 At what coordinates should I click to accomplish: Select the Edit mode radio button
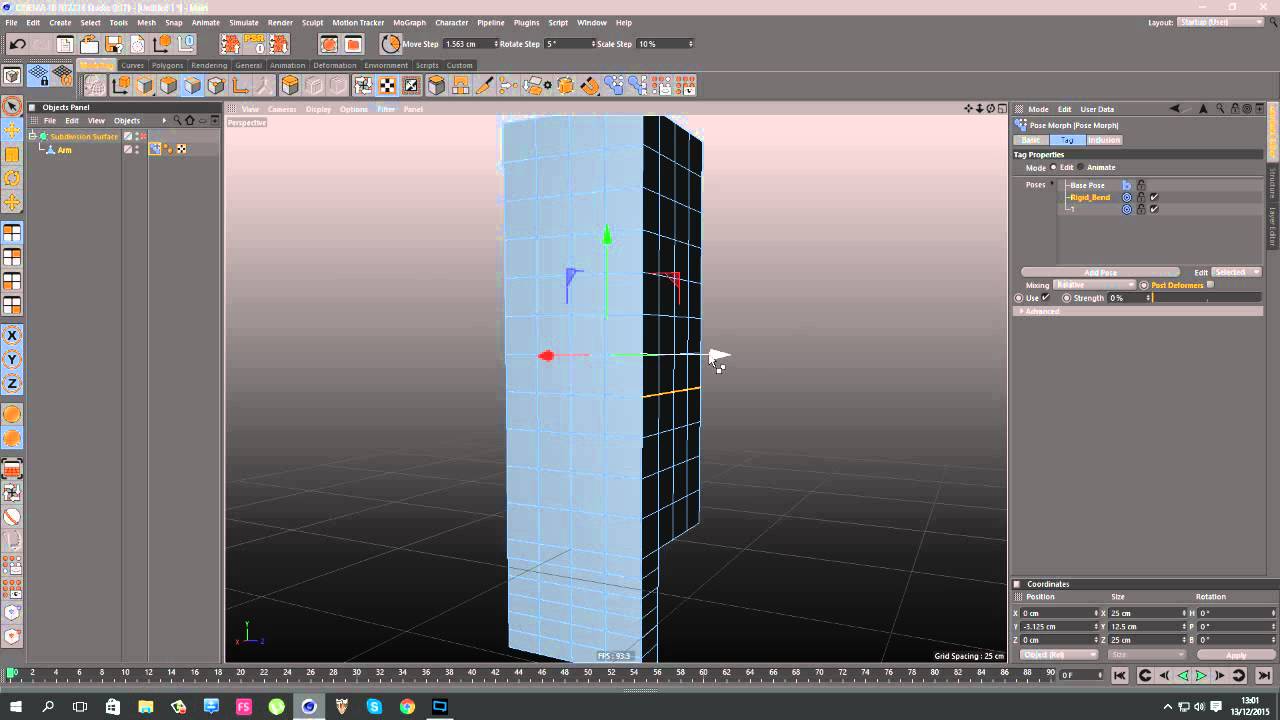[1053, 167]
